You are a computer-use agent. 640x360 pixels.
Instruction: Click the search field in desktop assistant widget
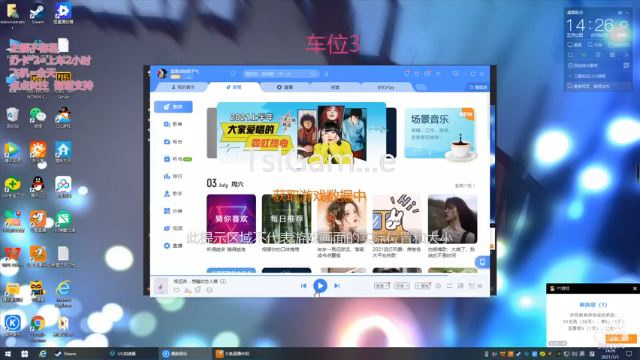598,86
